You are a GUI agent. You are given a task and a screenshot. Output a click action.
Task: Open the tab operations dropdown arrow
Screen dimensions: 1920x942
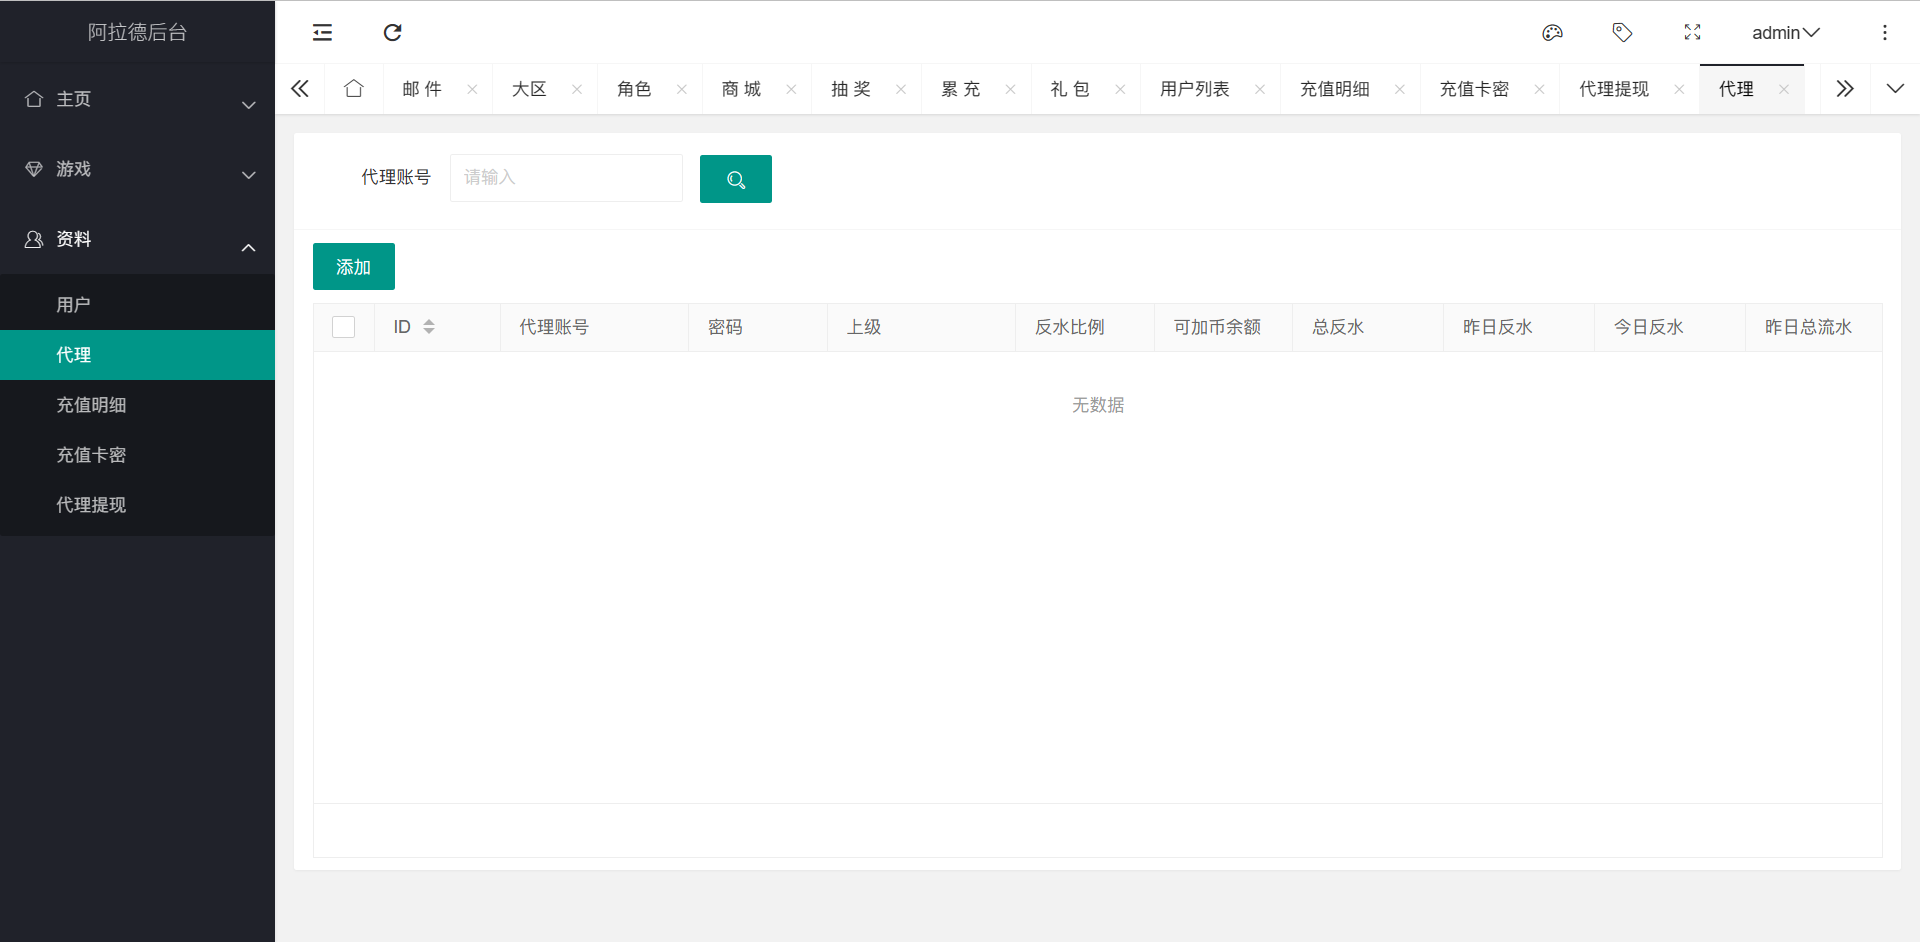tap(1894, 89)
